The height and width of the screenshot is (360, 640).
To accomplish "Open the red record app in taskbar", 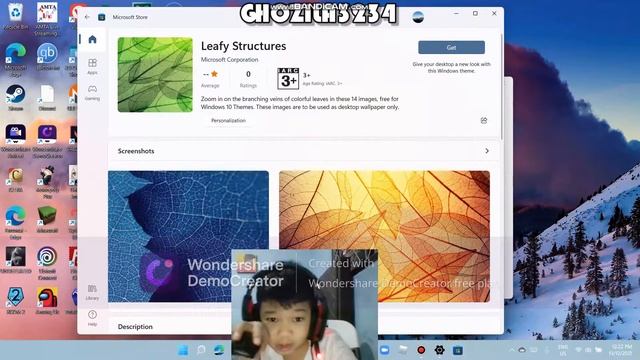I will point(421,350).
